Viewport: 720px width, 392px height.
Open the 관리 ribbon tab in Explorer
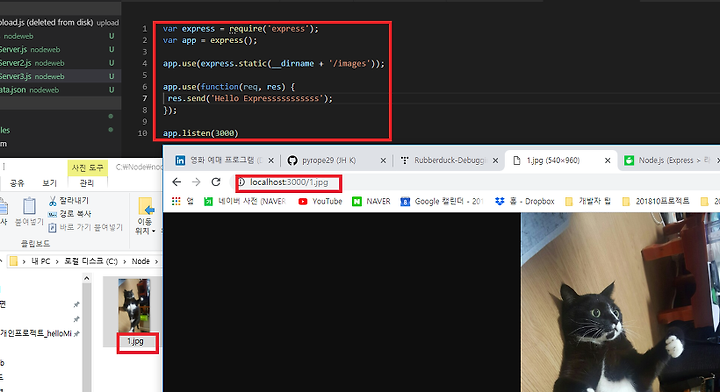coord(86,183)
